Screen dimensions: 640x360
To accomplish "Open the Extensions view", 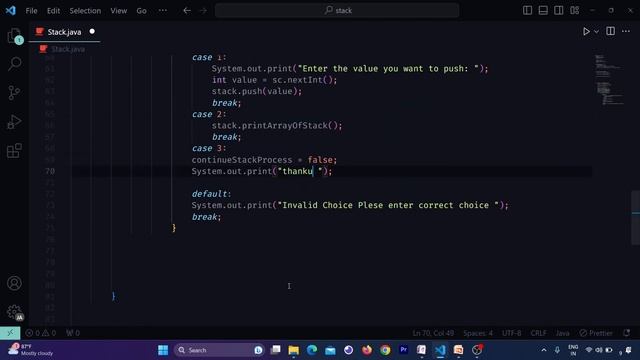I will [14, 151].
